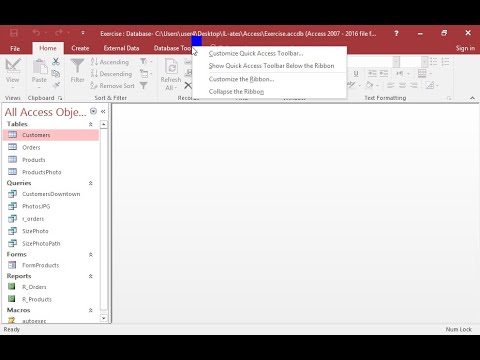Image resolution: width=480 pixels, height=360 pixels.
Task: Click the Toggle Filter funnel icon
Action: click(x=143, y=86)
